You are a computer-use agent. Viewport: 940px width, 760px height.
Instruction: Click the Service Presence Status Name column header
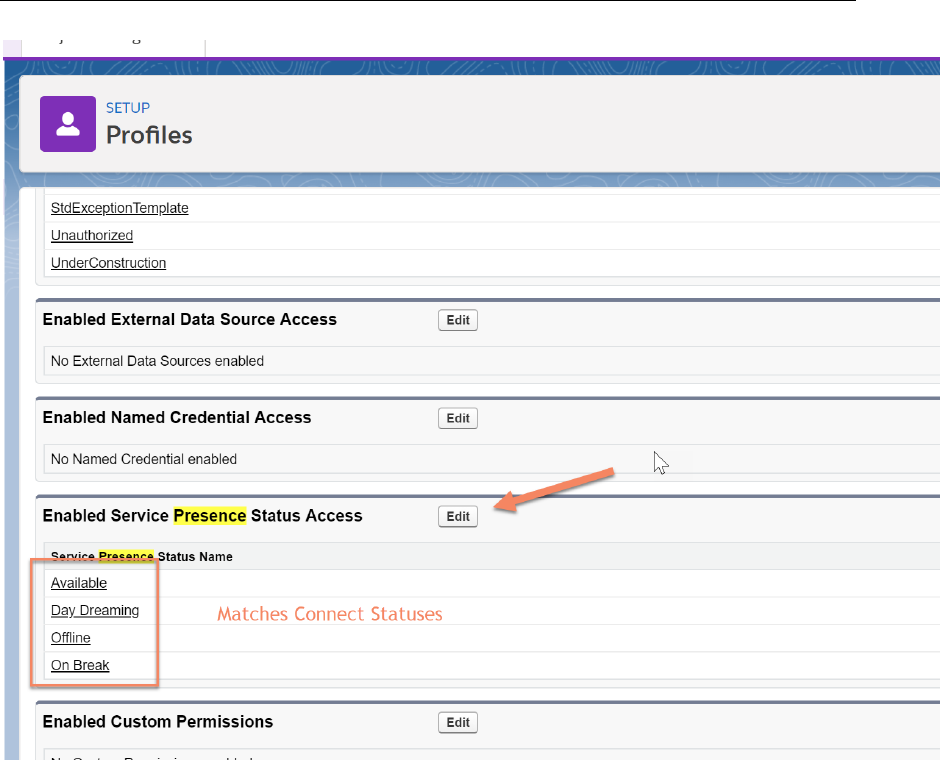pos(141,556)
